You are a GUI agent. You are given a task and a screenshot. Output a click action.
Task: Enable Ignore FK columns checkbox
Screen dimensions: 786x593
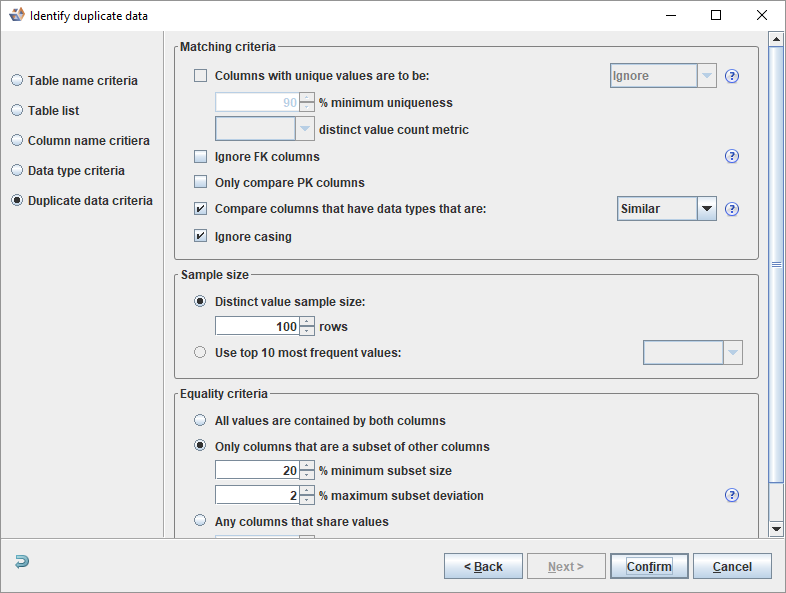pyautogui.click(x=201, y=157)
